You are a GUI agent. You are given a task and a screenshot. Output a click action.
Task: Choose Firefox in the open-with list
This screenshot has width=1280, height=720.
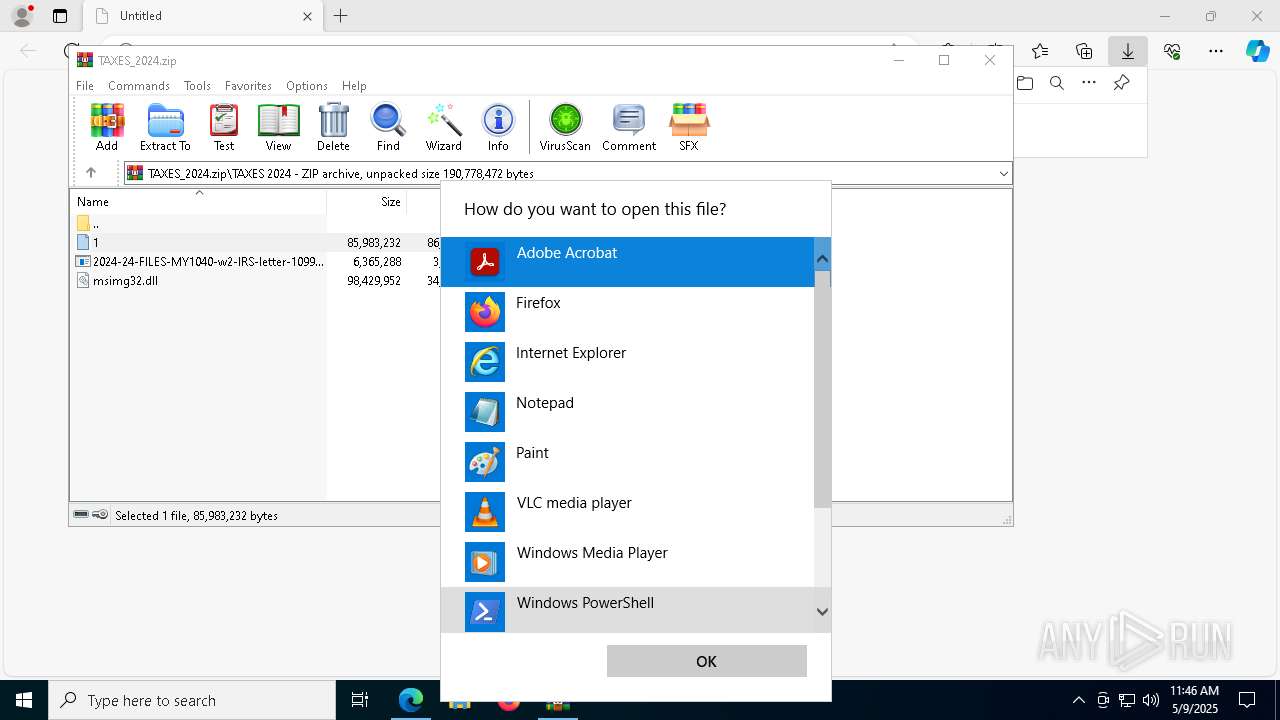[628, 312]
